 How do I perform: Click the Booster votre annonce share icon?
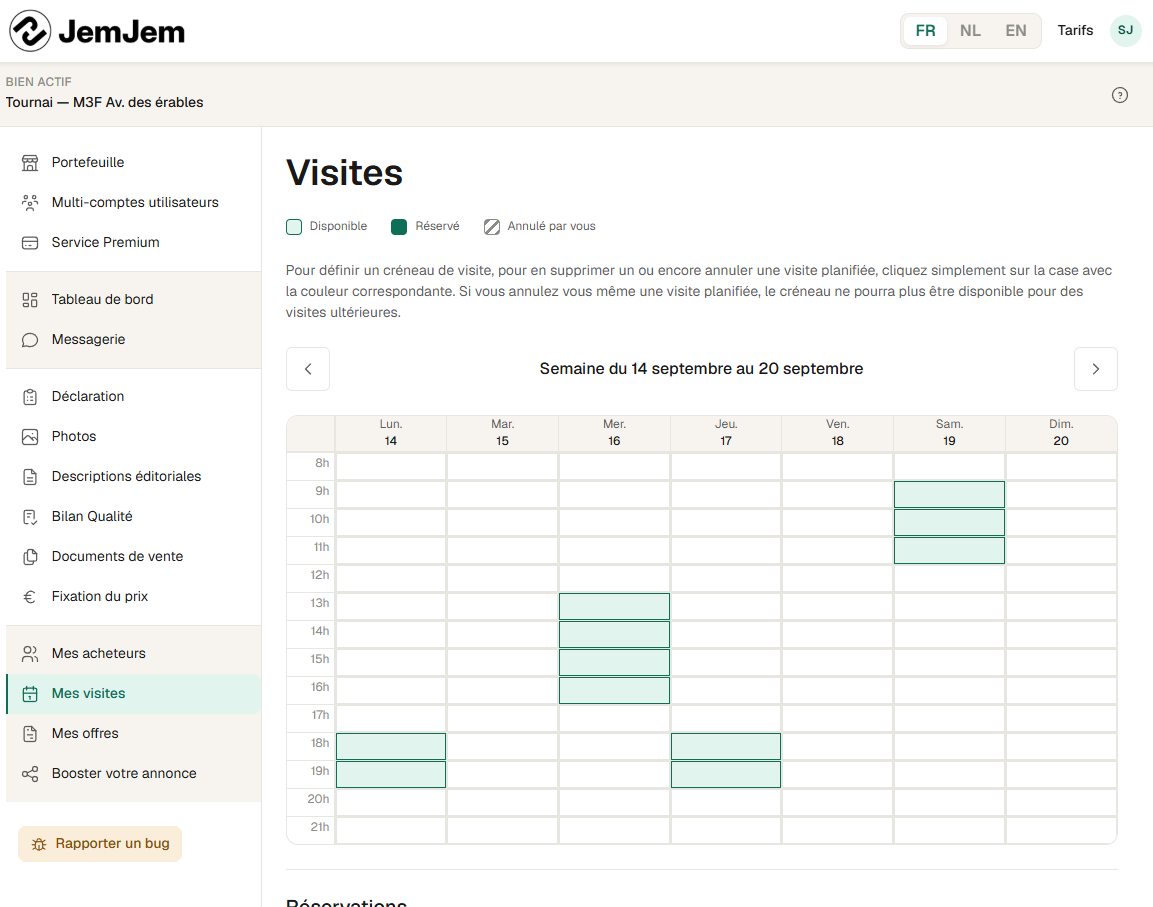(x=29, y=774)
